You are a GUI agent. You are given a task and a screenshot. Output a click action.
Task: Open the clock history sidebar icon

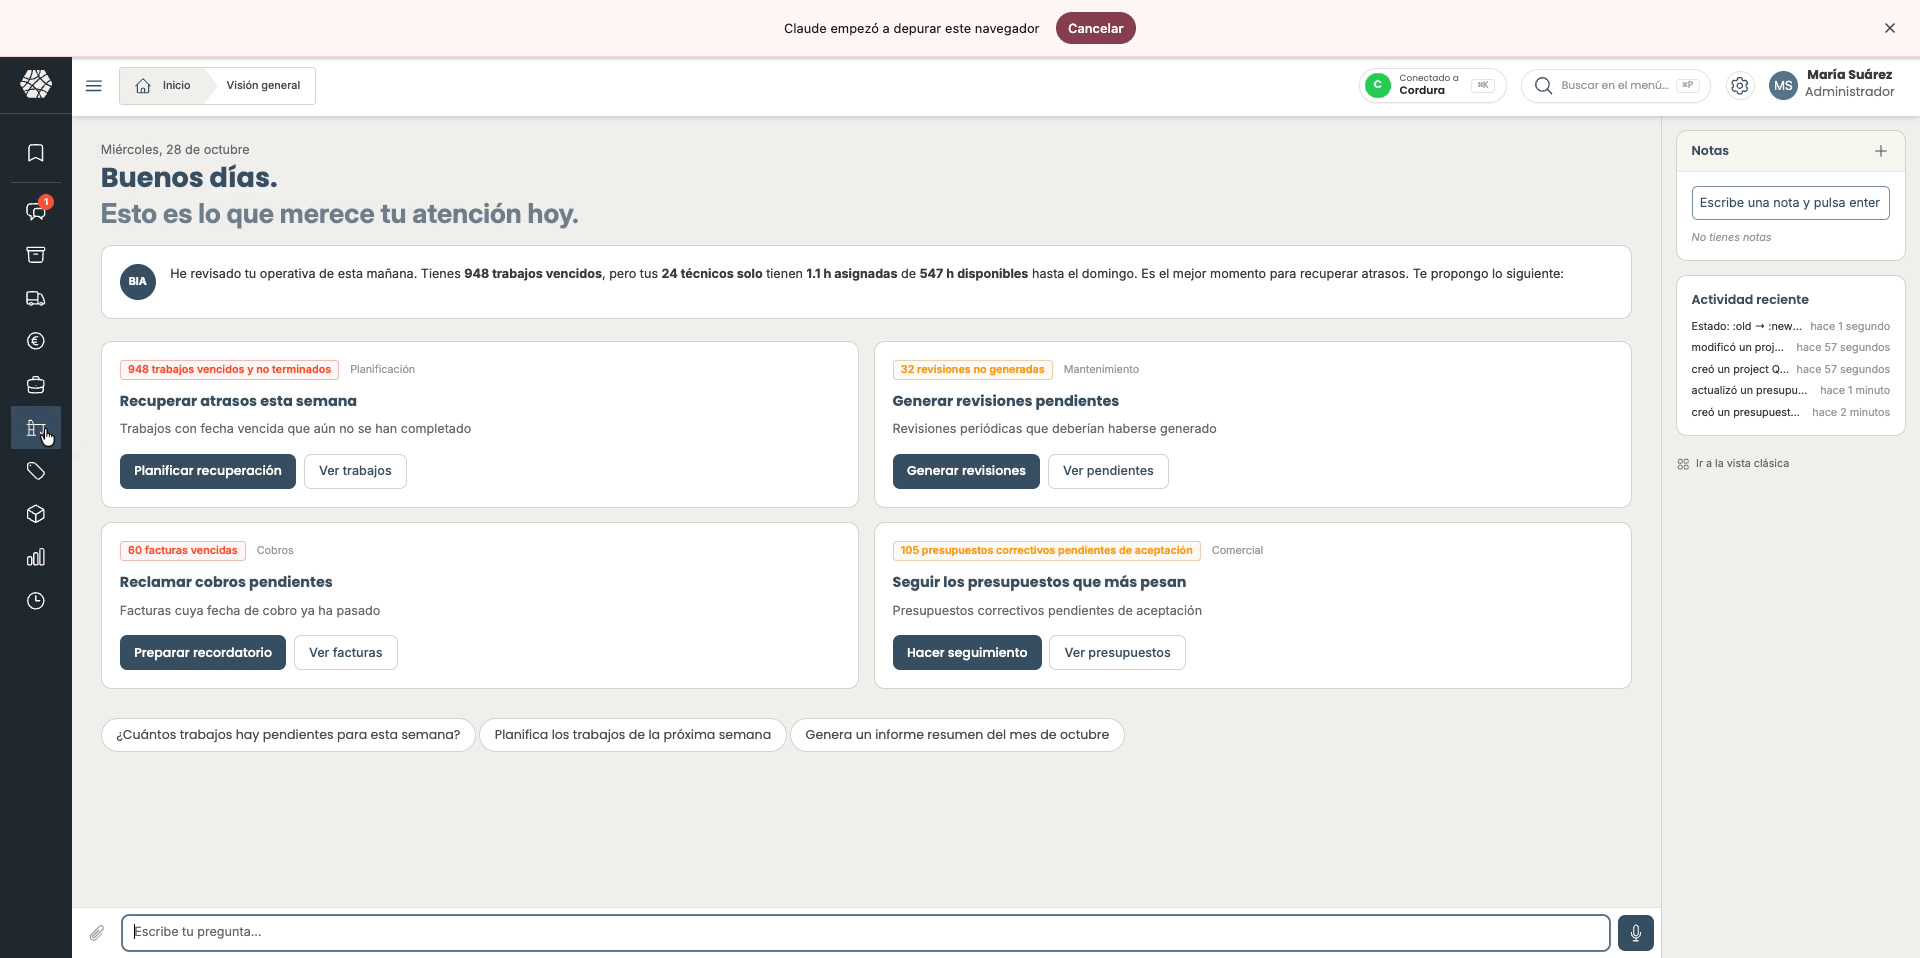(x=36, y=601)
